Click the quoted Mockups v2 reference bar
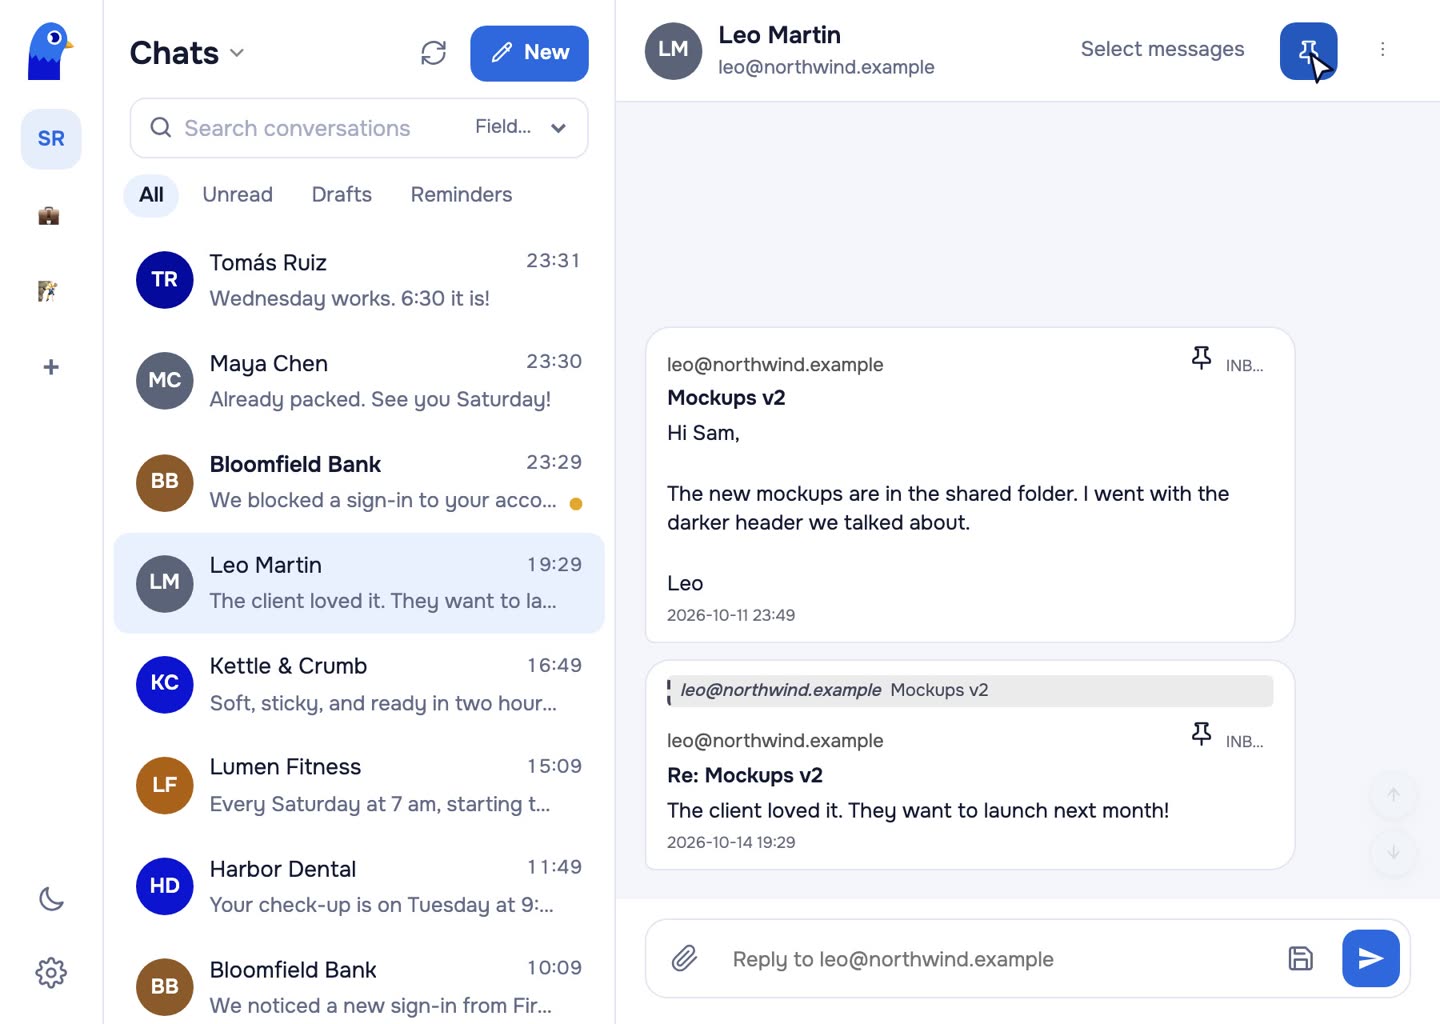This screenshot has width=1440, height=1024. 970,690
